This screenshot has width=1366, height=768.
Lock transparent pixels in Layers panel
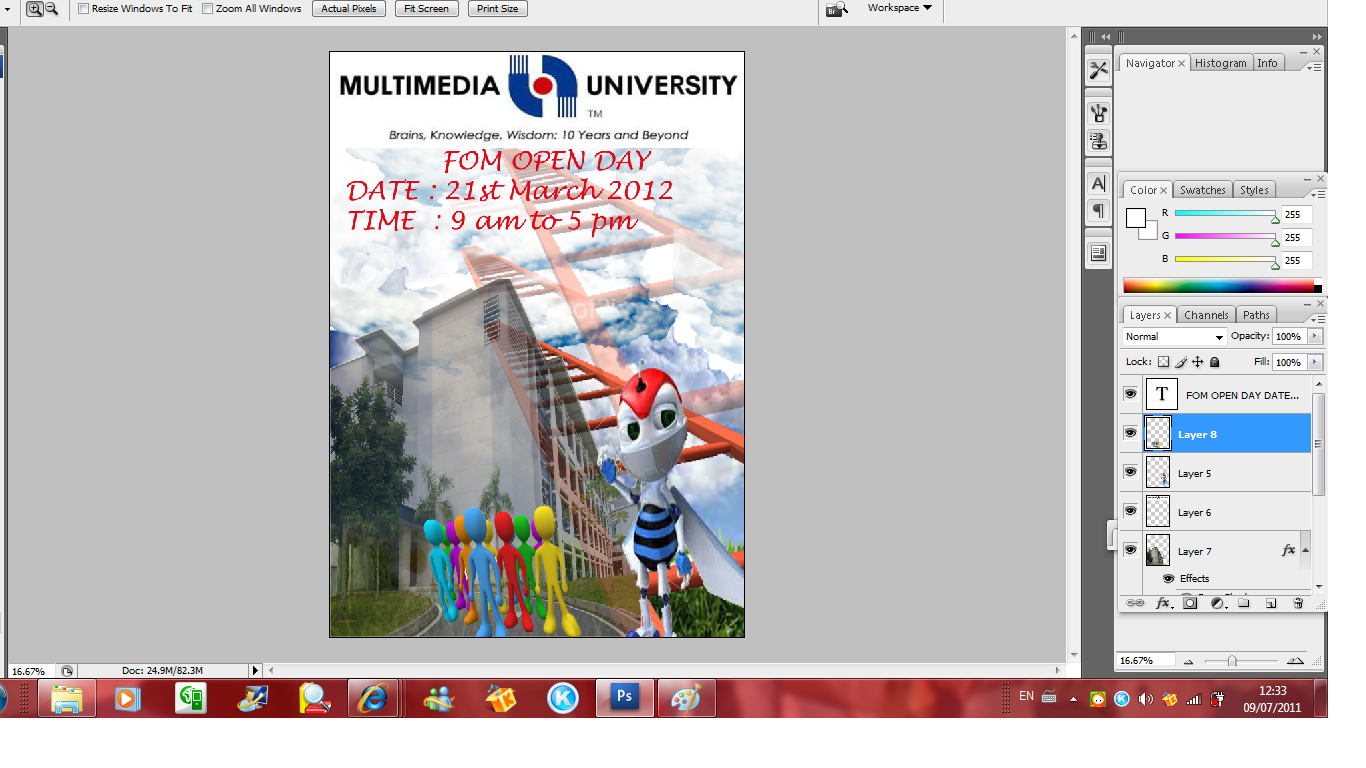tap(1163, 362)
